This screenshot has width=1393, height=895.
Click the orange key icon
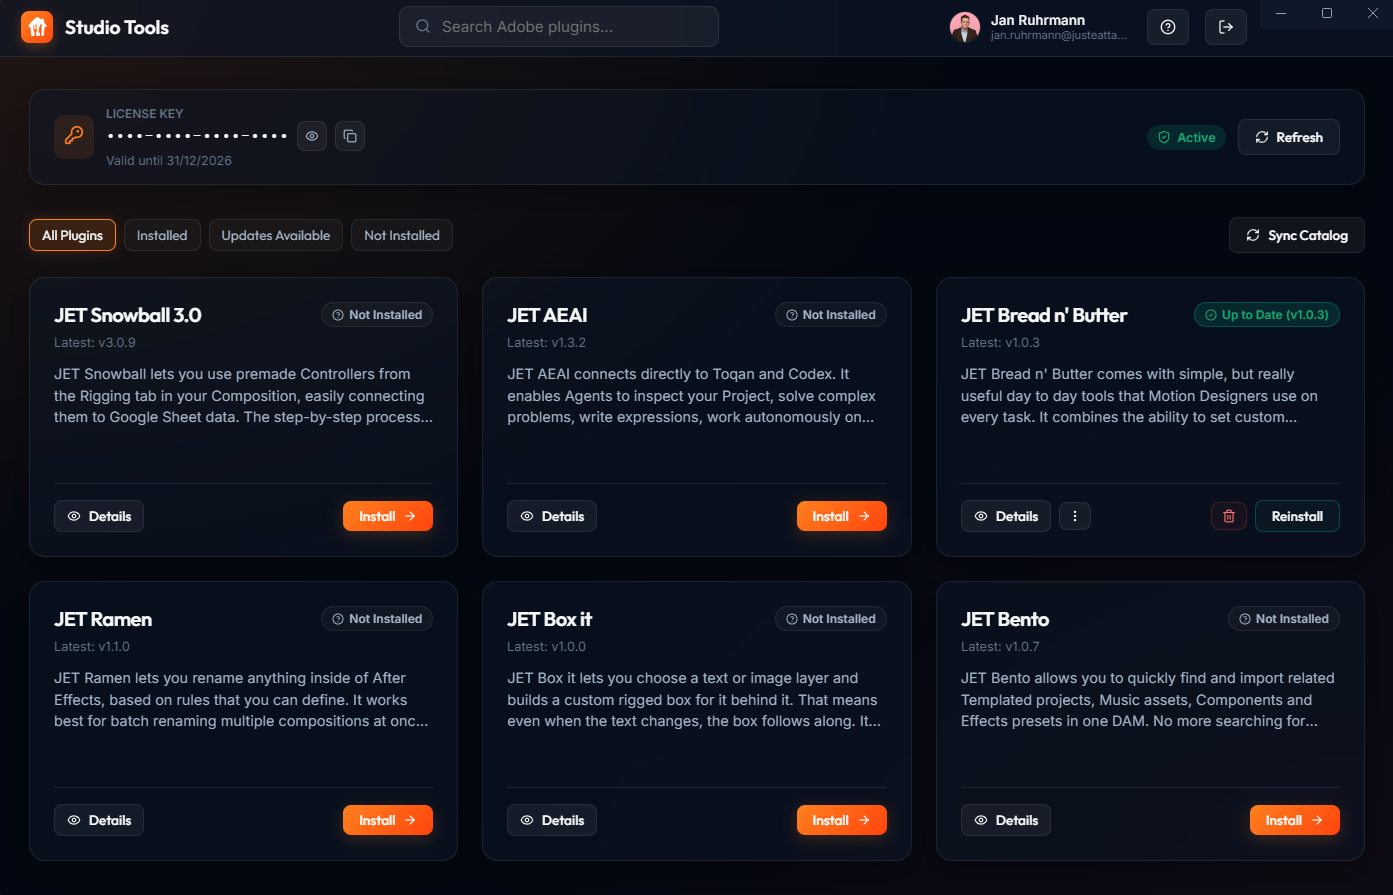point(74,136)
